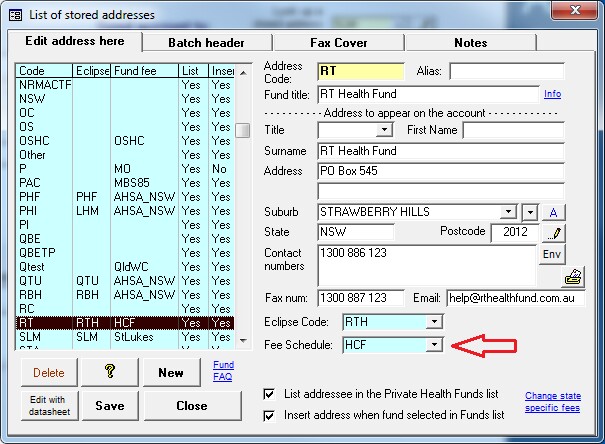Click the fax/printer icon near Contact numbers
Viewport: 605px width, 444px height.
tap(573, 277)
